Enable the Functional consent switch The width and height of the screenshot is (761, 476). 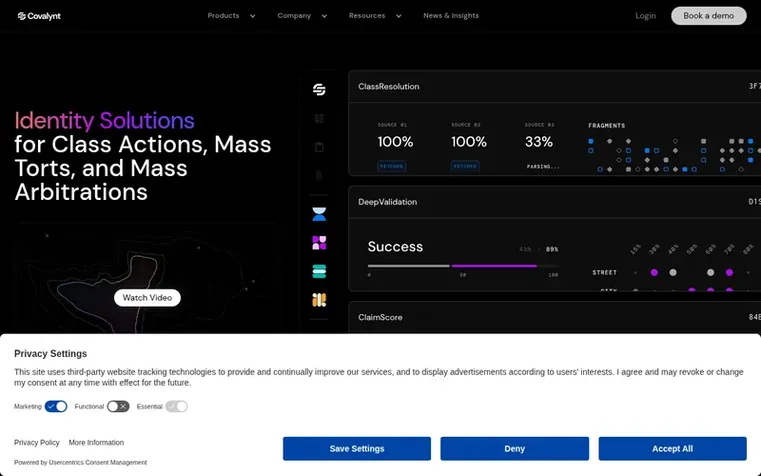click(x=118, y=406)
